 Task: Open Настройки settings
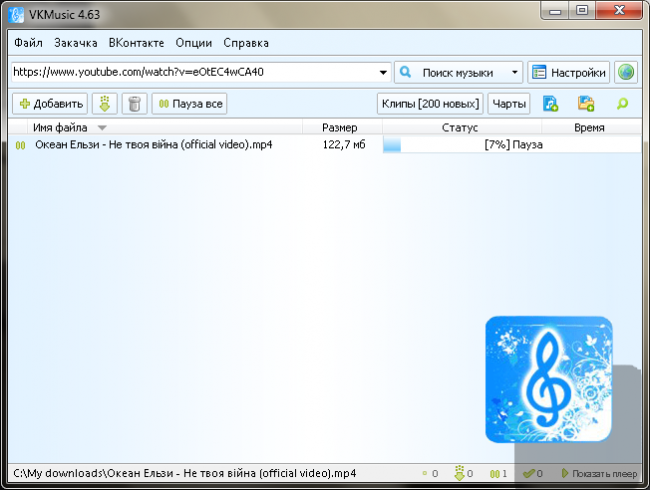(568, 73)
